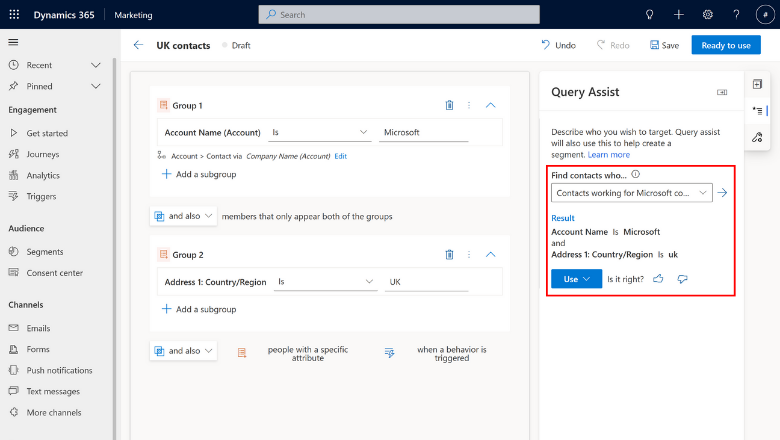The width and height of the screenshot is (780, 440).
Task: Click the lightbulb assistant icon
Action: [649, 15]
